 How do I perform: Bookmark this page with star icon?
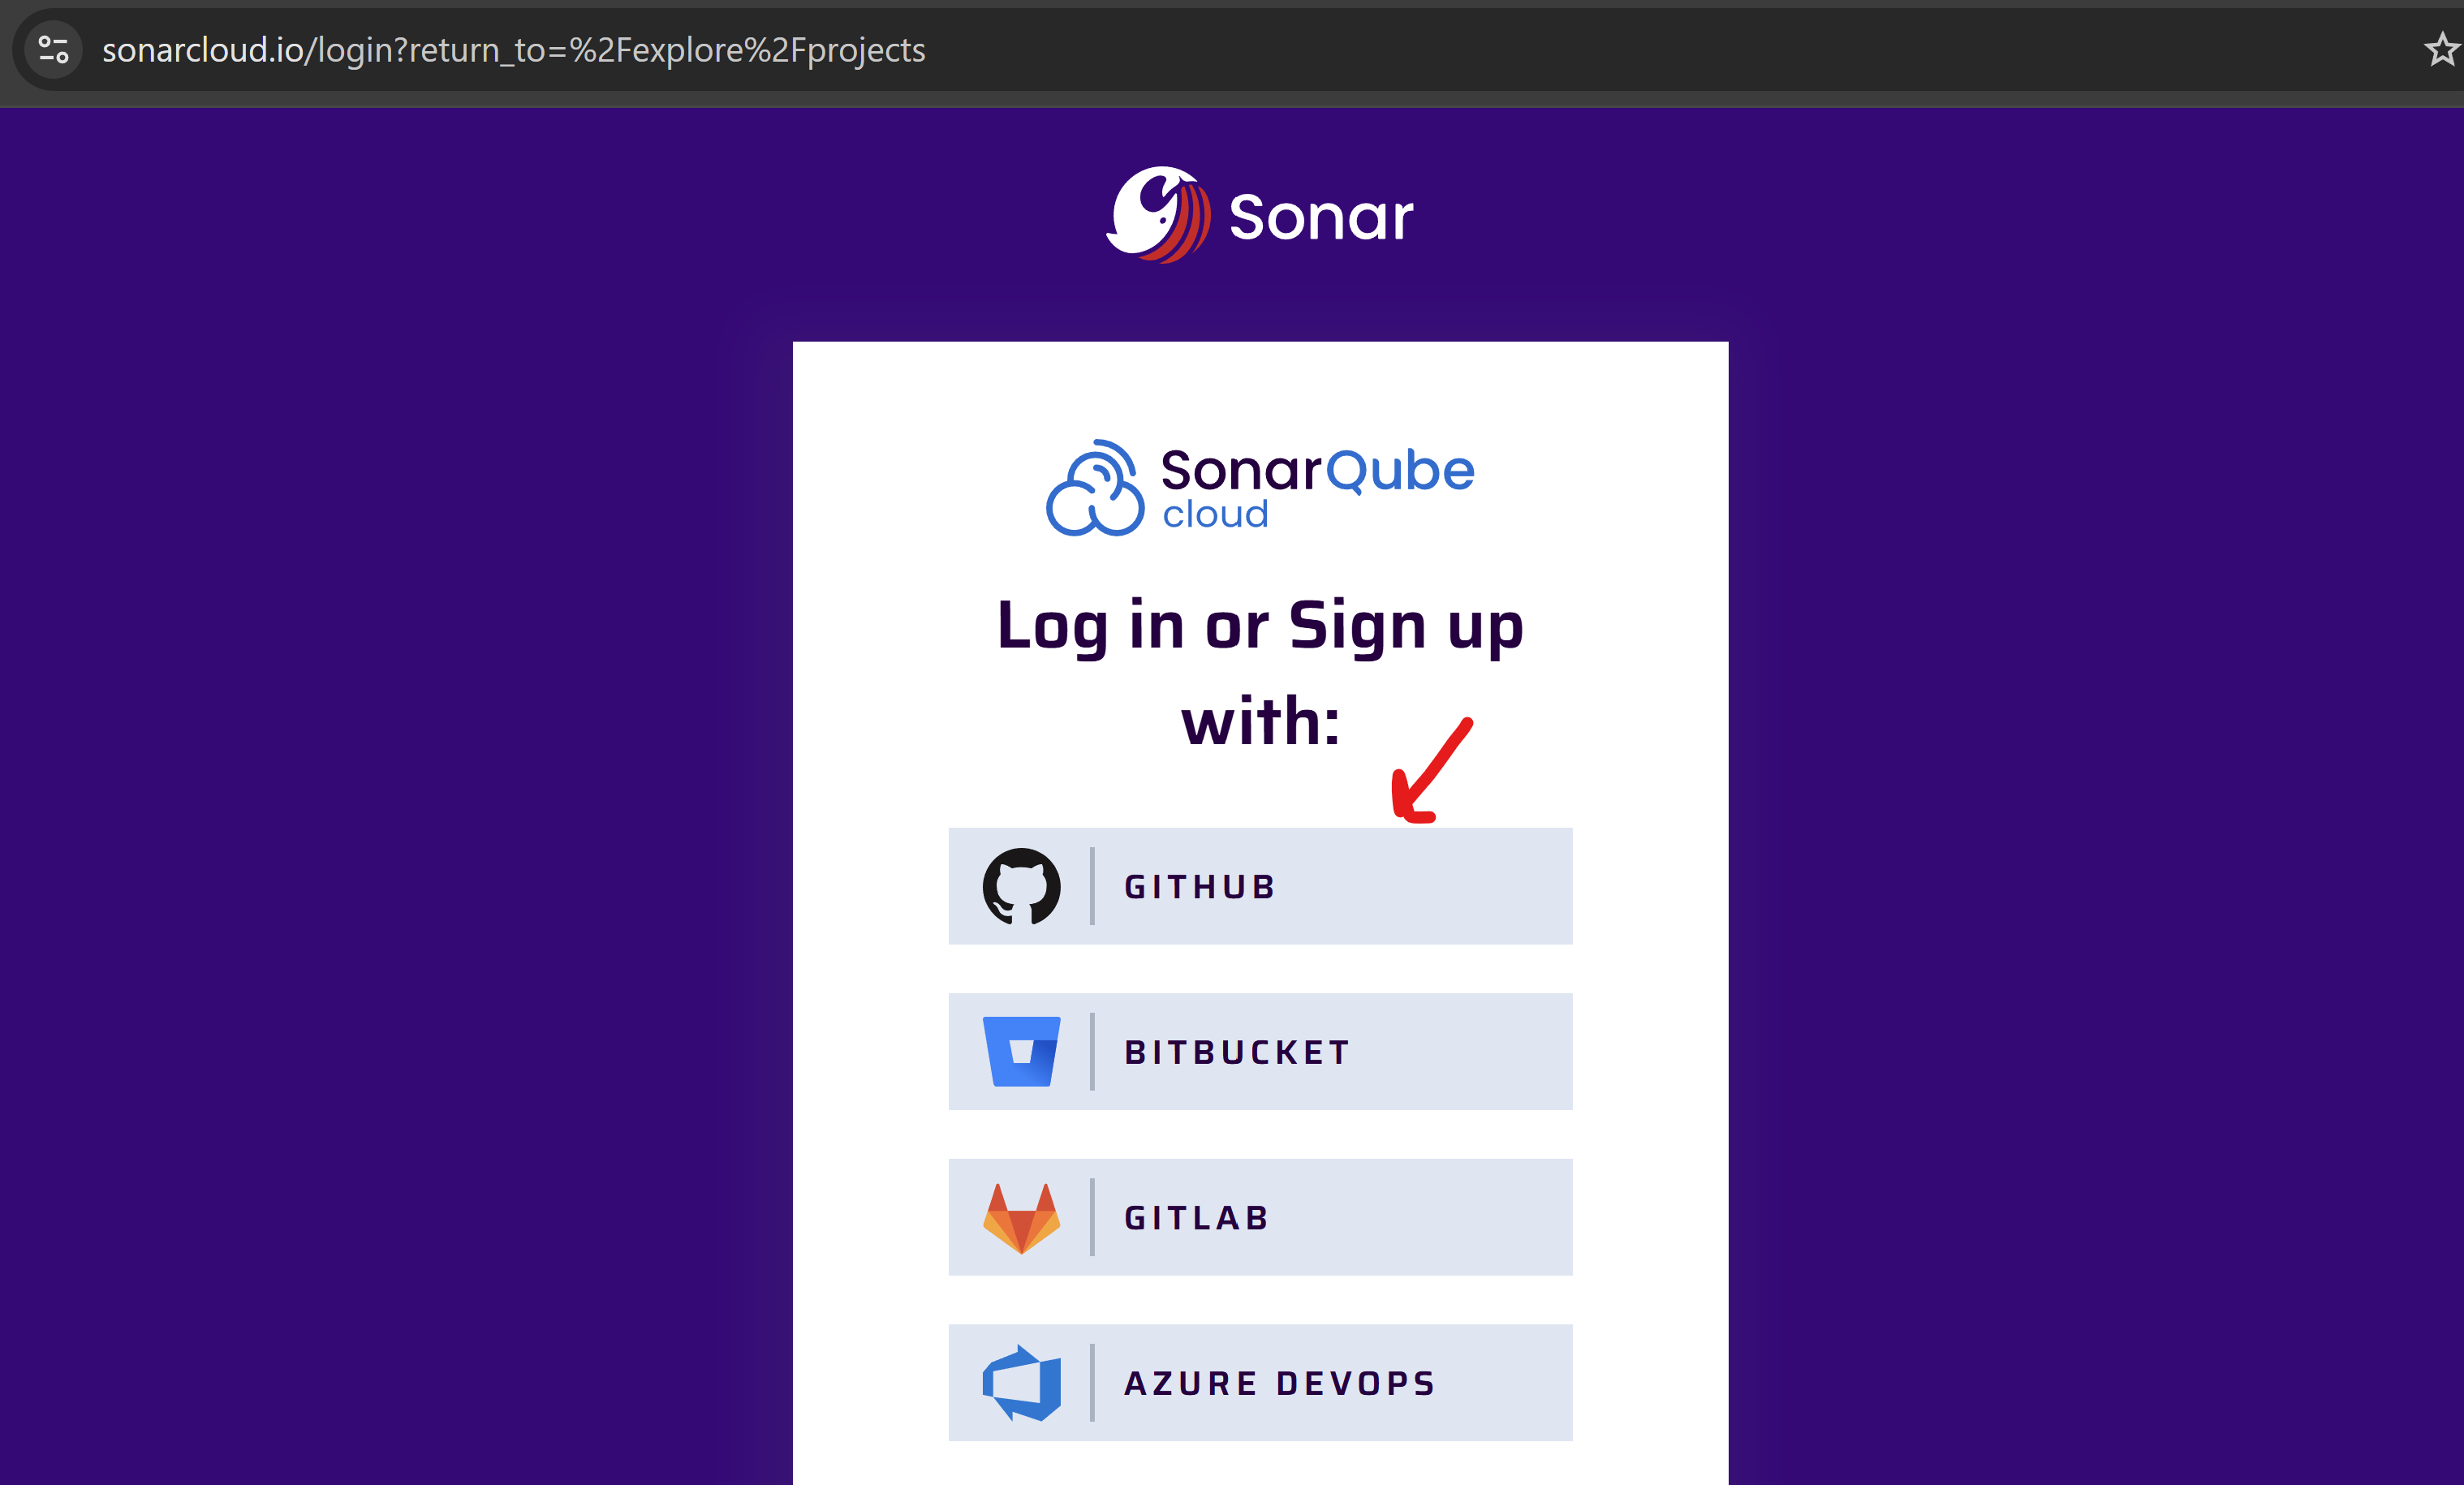tap(2441, 49)
